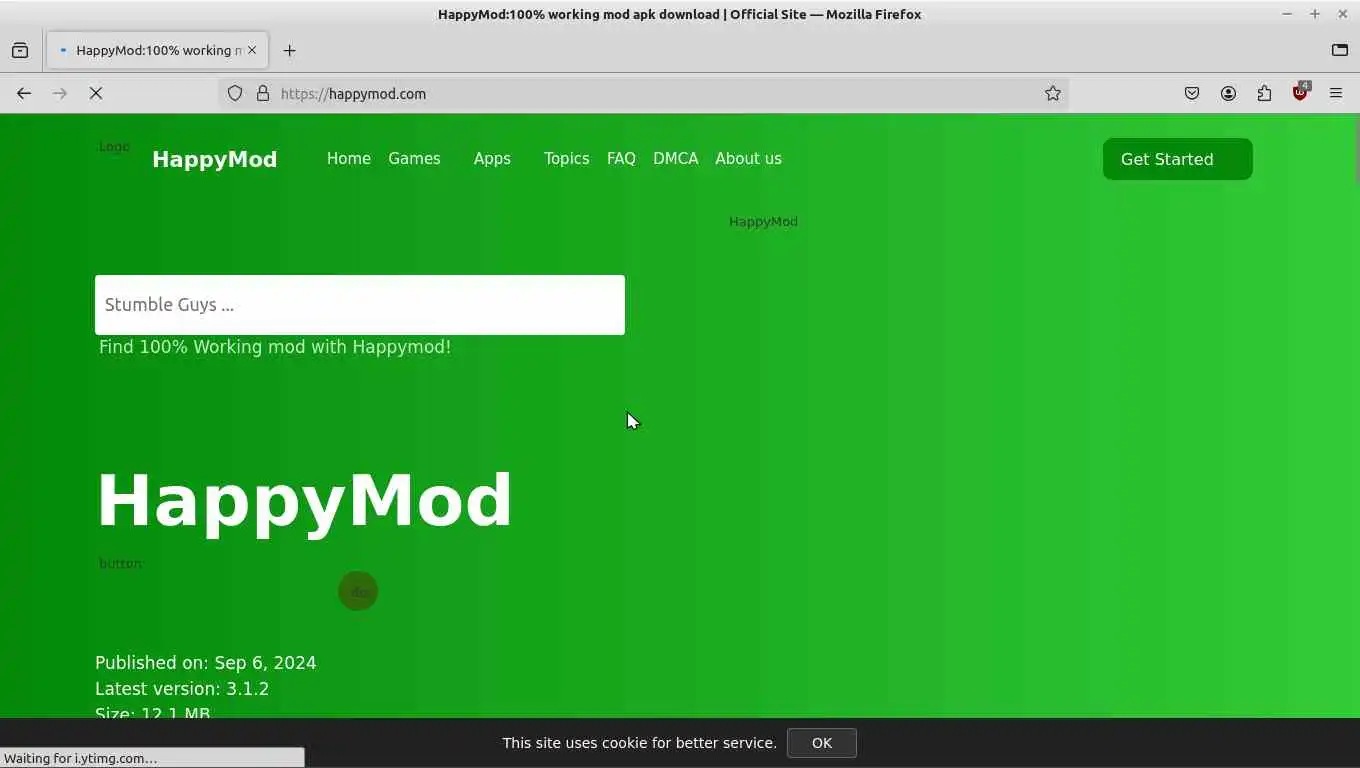Minimize the Firefox window
The width and height of the screenshot is (1360, 768).
click(x=1287, y=14)
